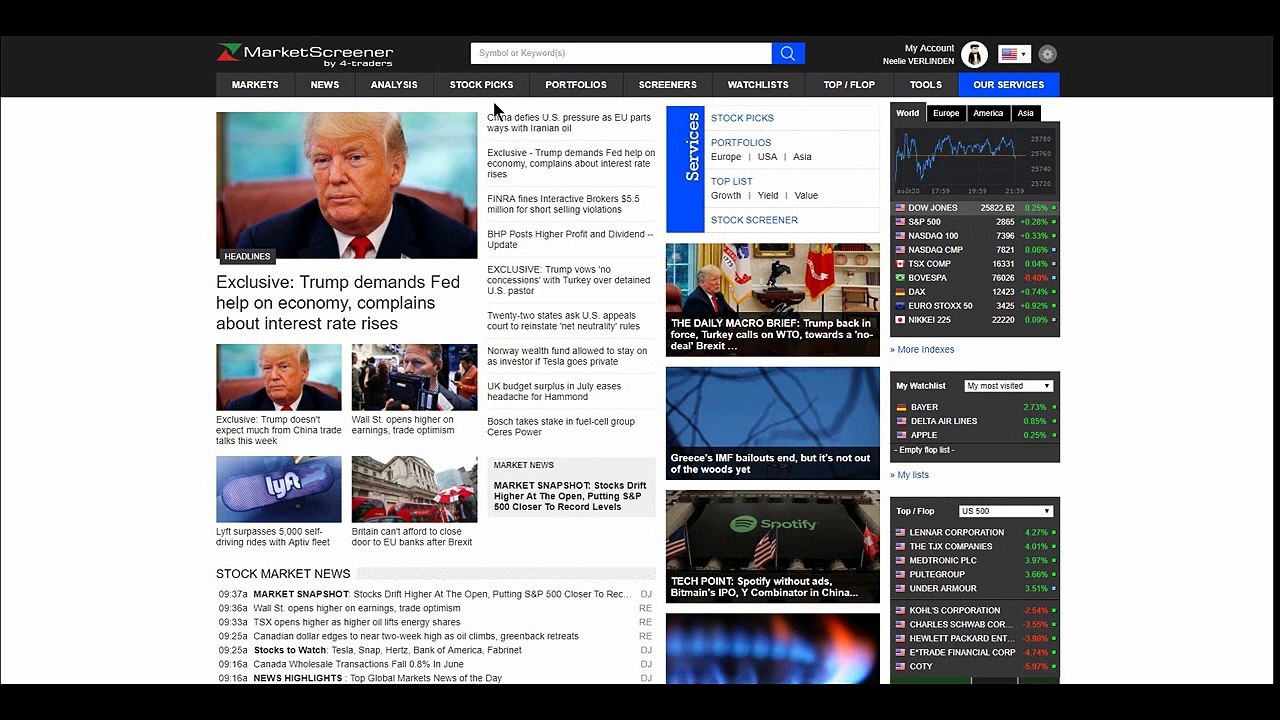This screenshot has height=720, width=1280.
Task: Open 'TSX opens higher' news row
Action: [x=436, y=622]
